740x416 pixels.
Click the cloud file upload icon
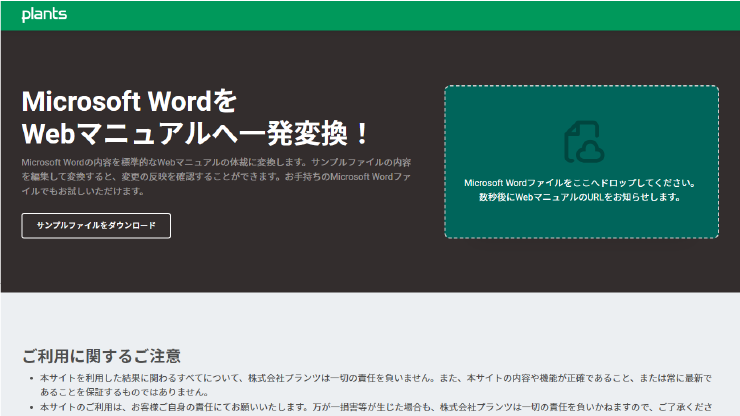582,142
